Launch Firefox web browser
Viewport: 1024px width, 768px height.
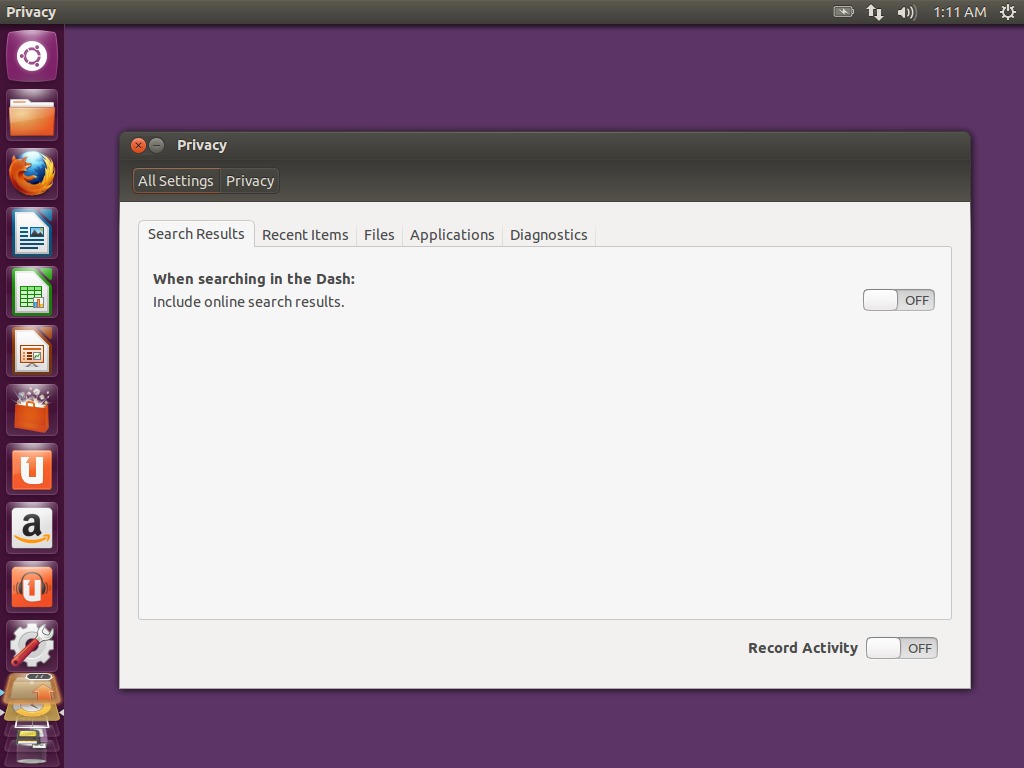coord(31,174)
